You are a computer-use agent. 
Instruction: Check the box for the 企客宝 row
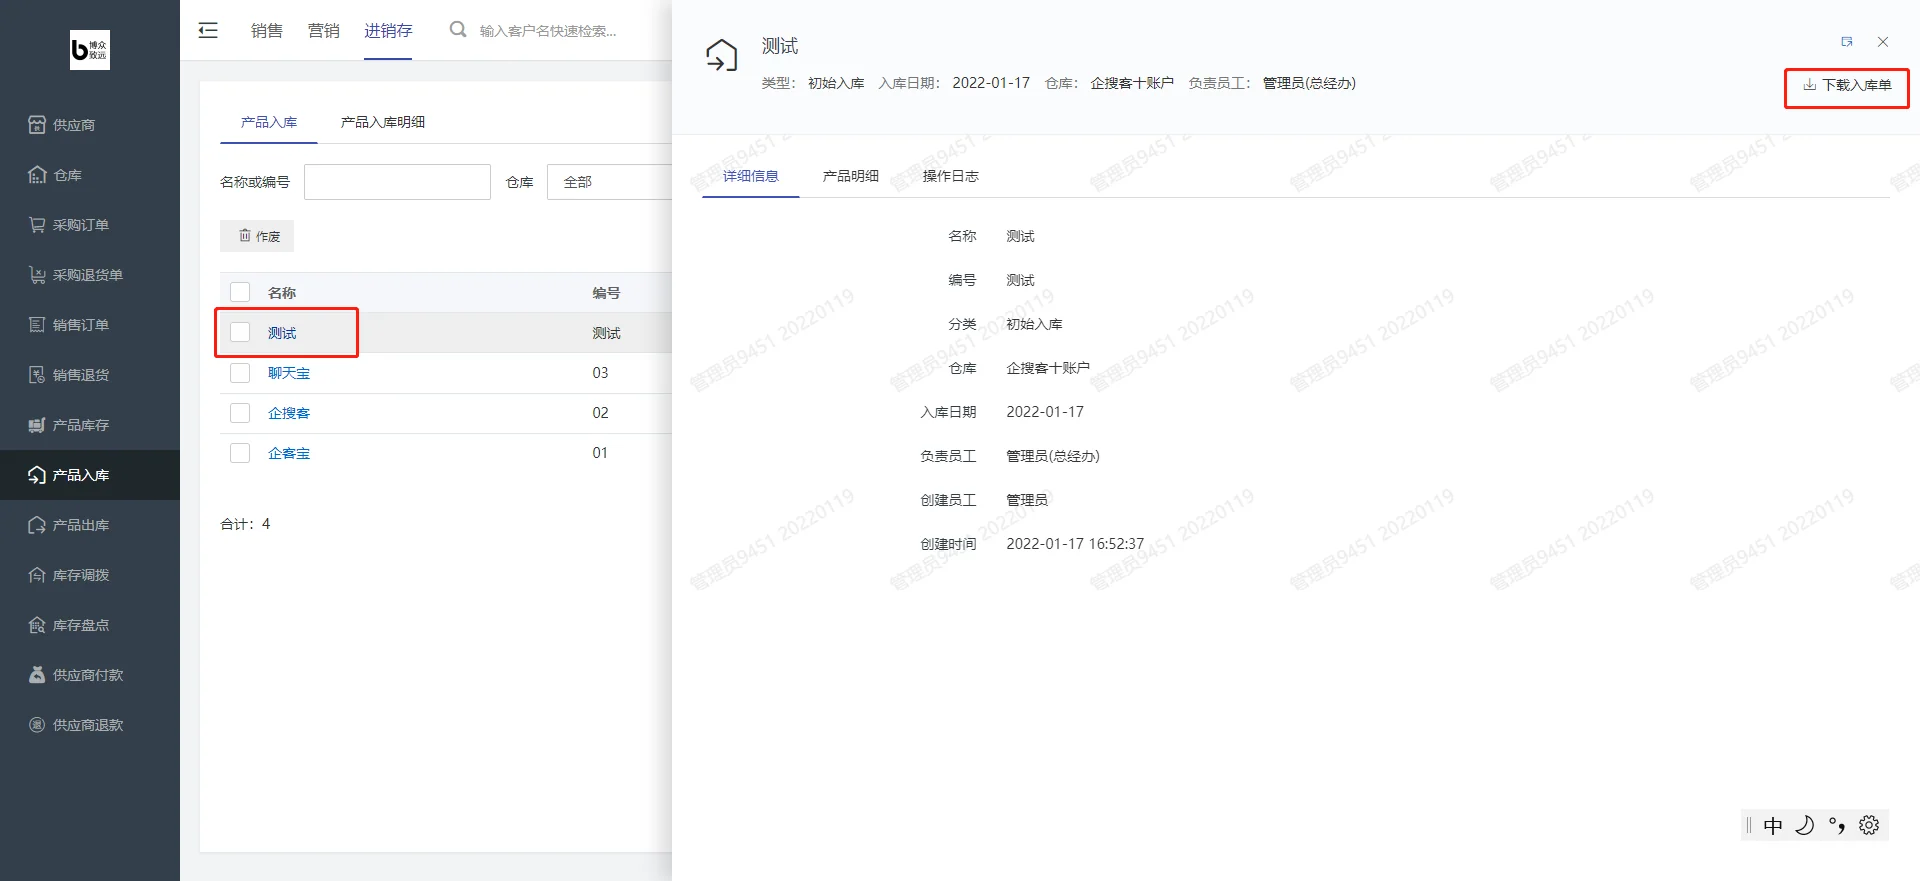click(x=240, y=452)
